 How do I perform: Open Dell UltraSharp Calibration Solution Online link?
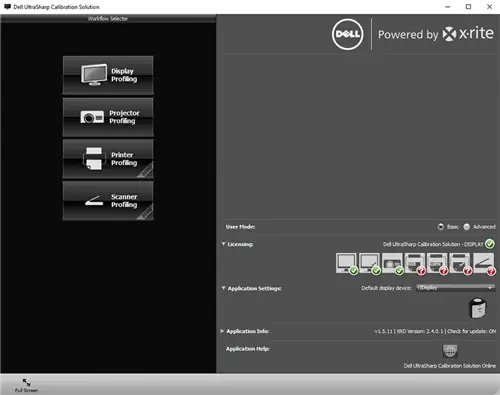(x=450, y=366)
